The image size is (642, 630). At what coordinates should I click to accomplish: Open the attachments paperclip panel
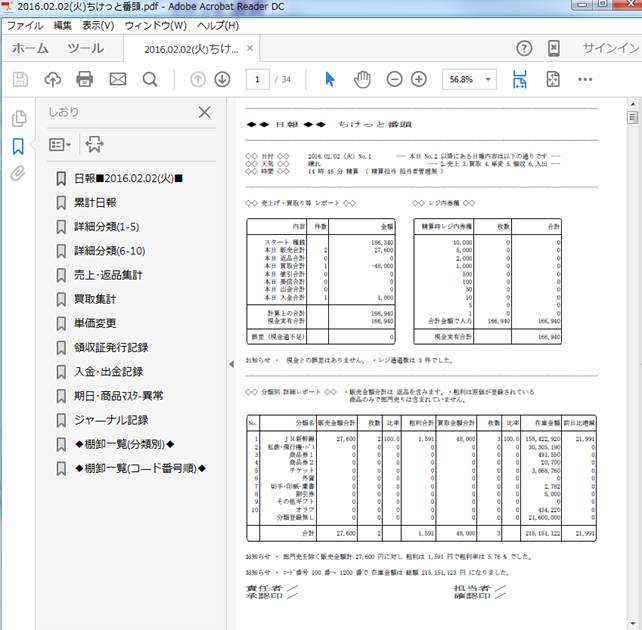tap(18, 174)
